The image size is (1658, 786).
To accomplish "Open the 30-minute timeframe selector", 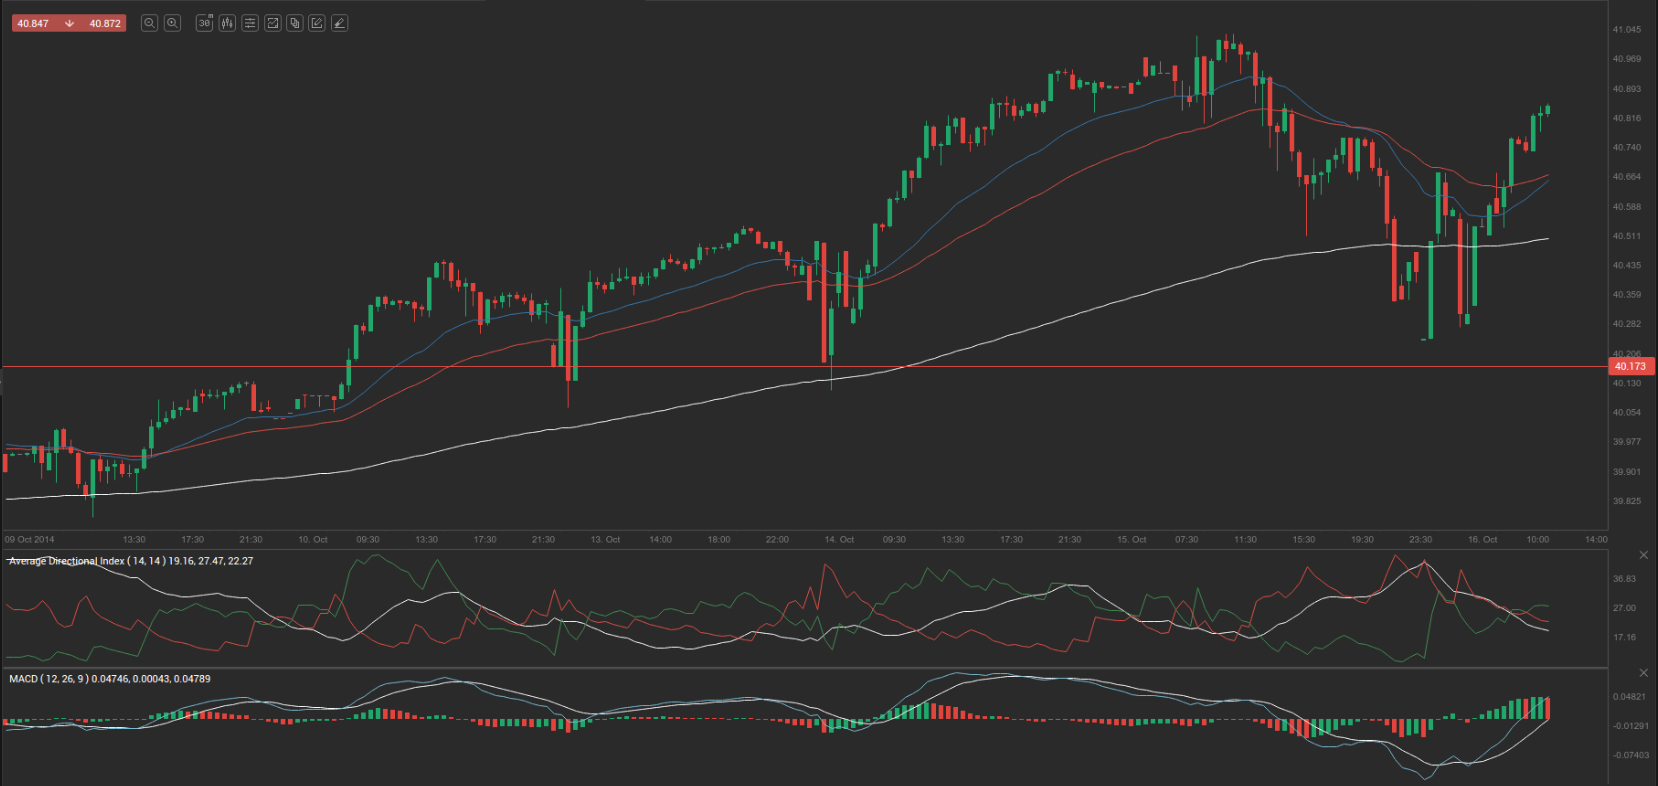I will point(205,23).
